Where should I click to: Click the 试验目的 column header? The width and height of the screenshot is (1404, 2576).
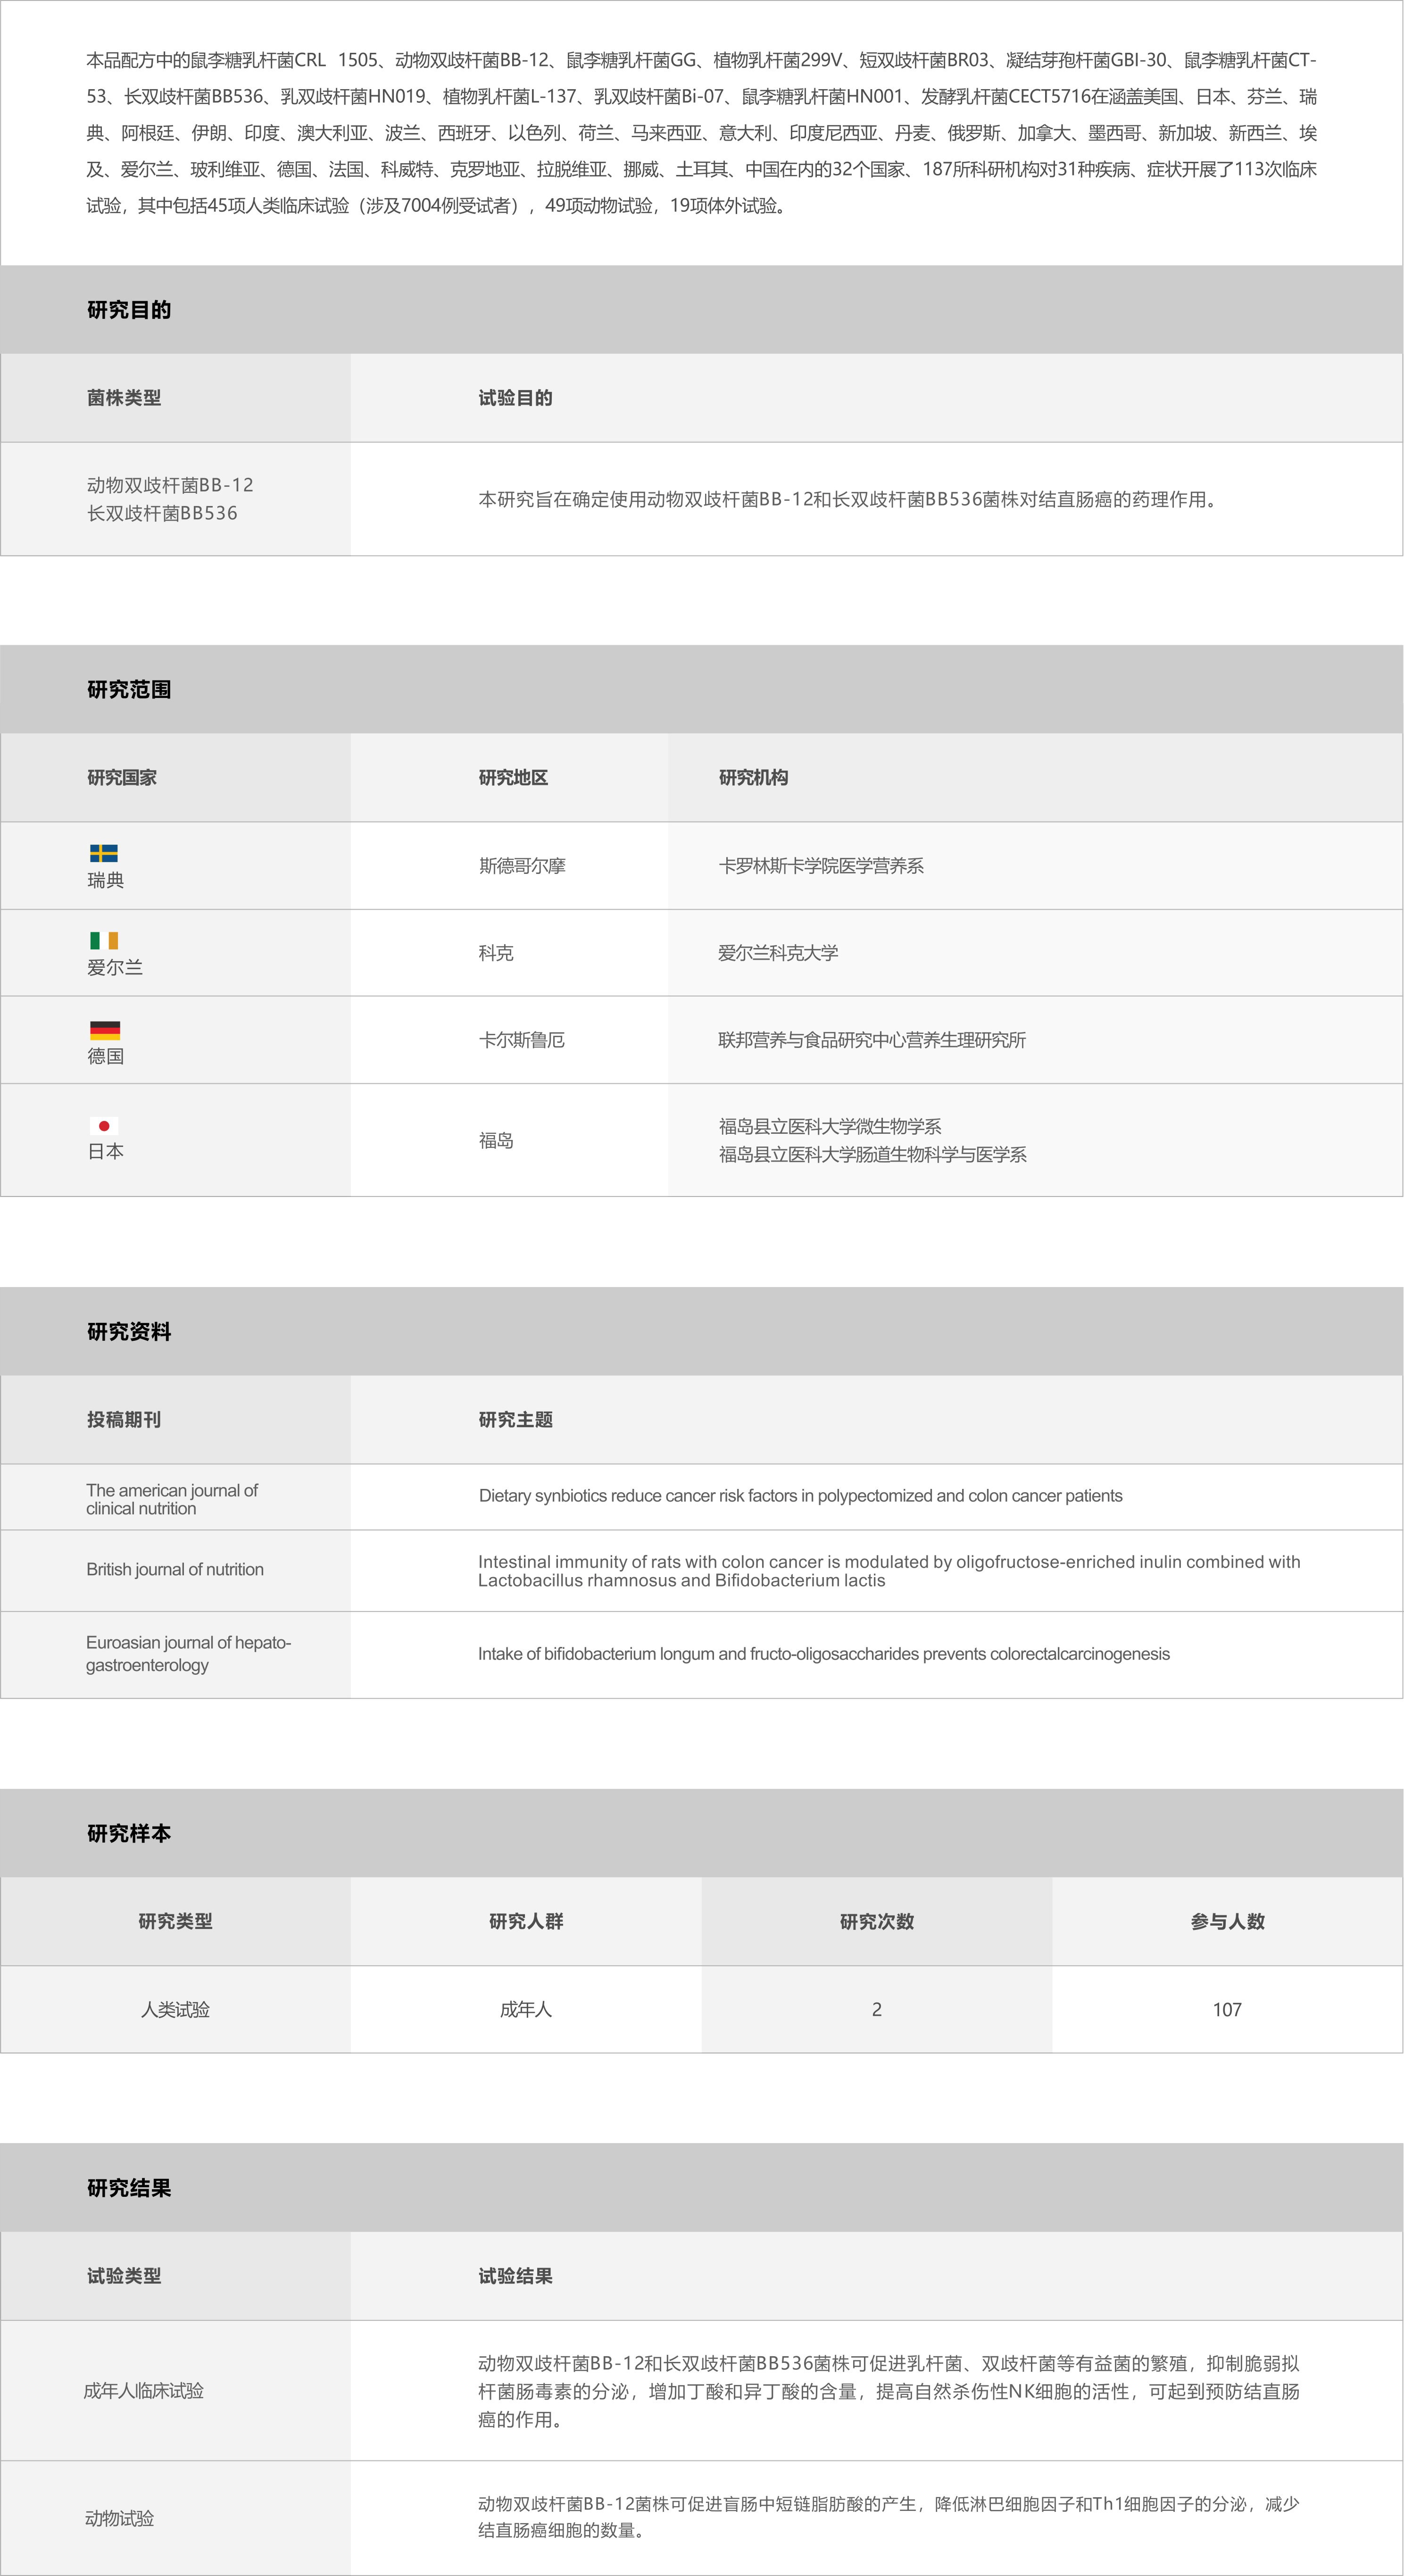pos(515,398)
